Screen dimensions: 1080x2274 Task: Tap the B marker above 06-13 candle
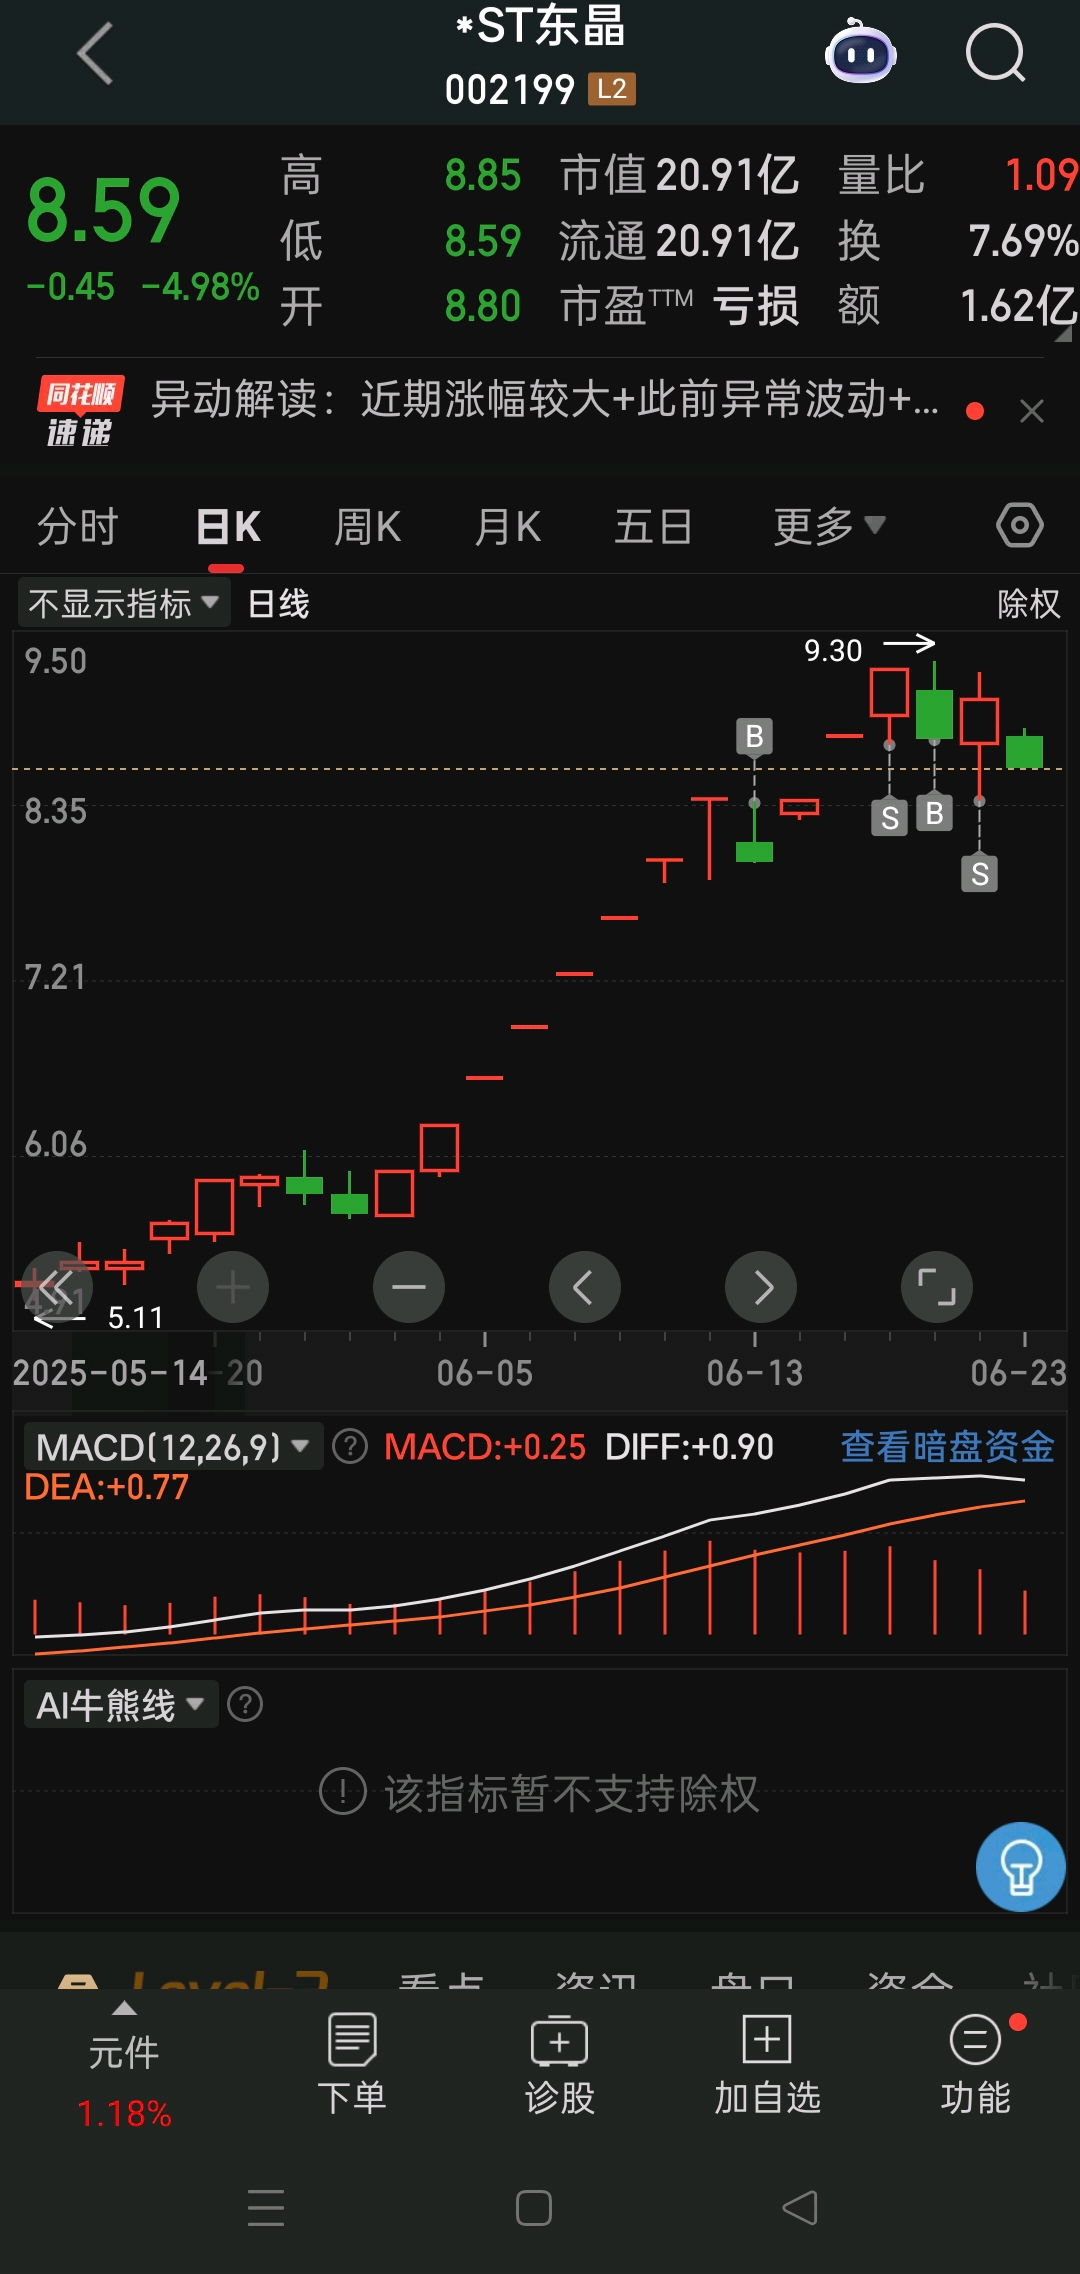coord(755,736)
